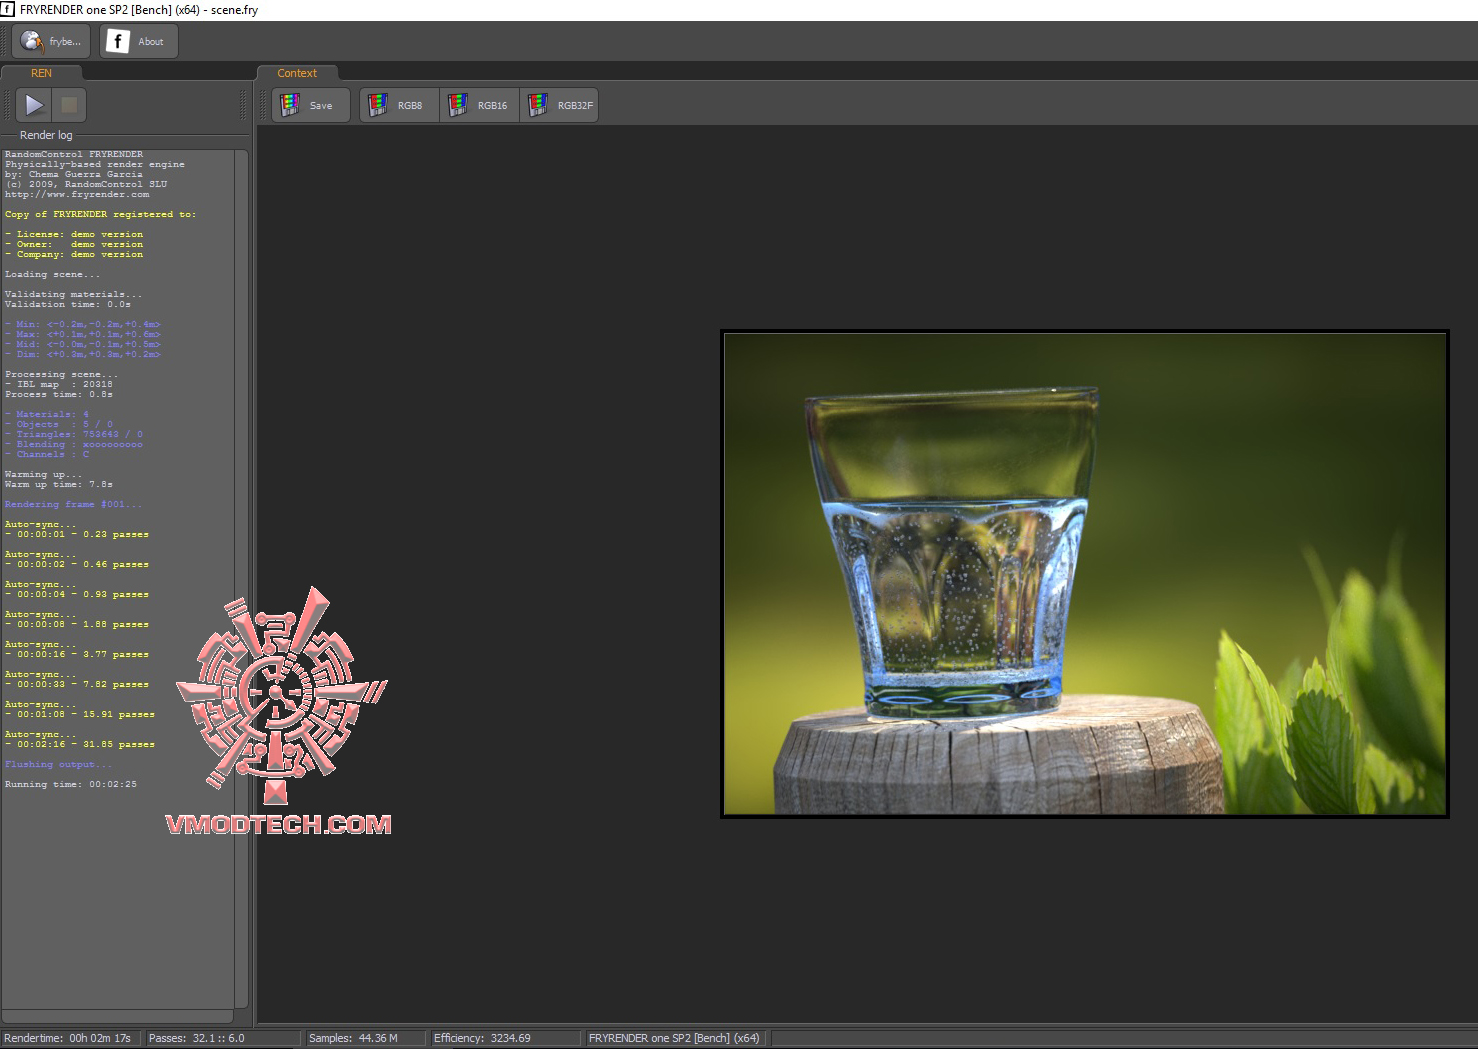1478x1049 pixels.
Task: Export the render as RGB8
Action: tap(399, 105)
